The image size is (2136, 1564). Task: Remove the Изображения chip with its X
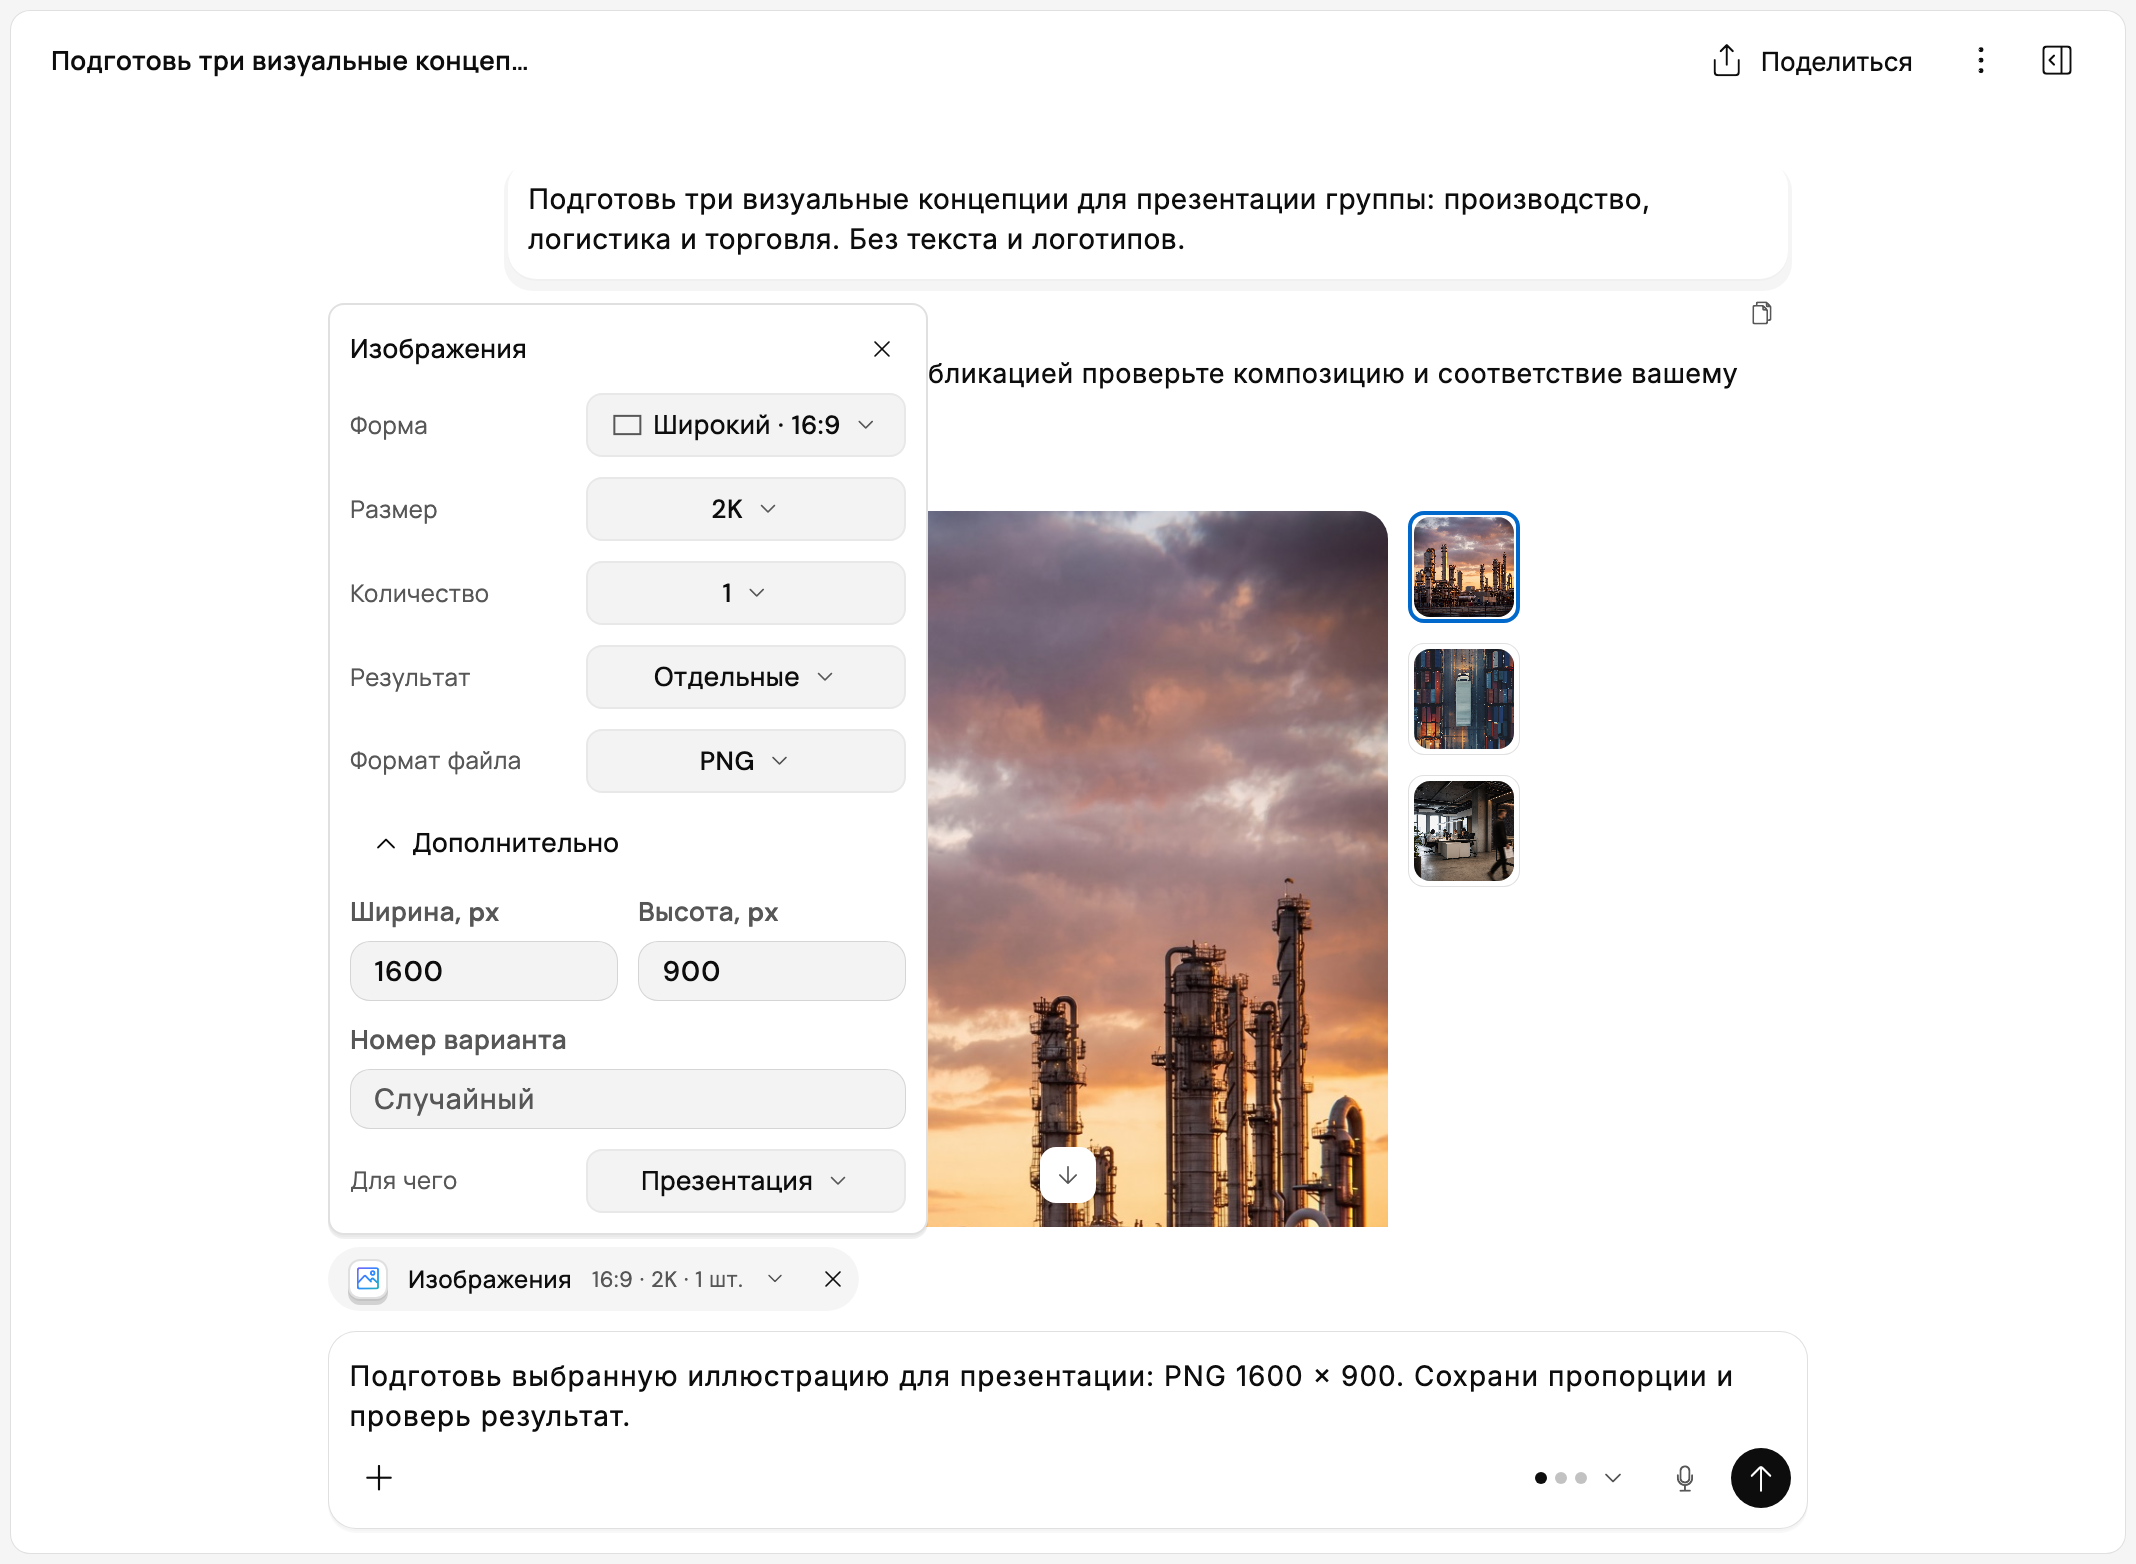point(832,1279)
